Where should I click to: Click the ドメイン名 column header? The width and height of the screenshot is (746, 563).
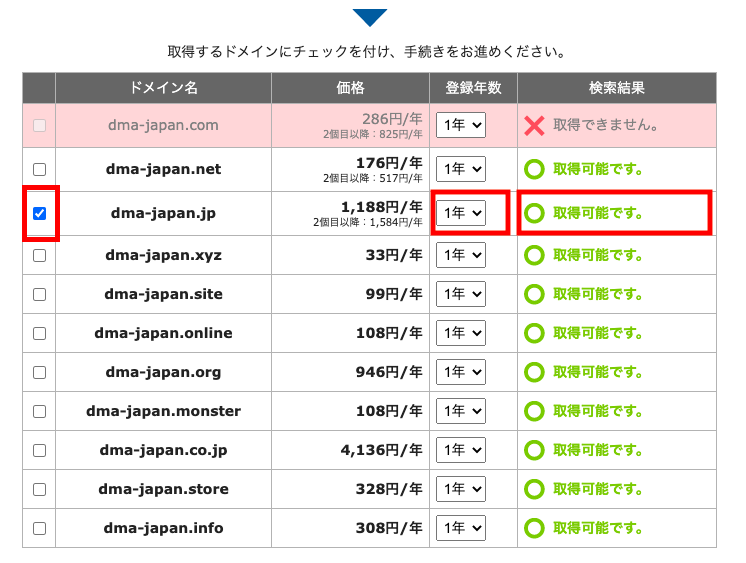[x=163, y=88]
